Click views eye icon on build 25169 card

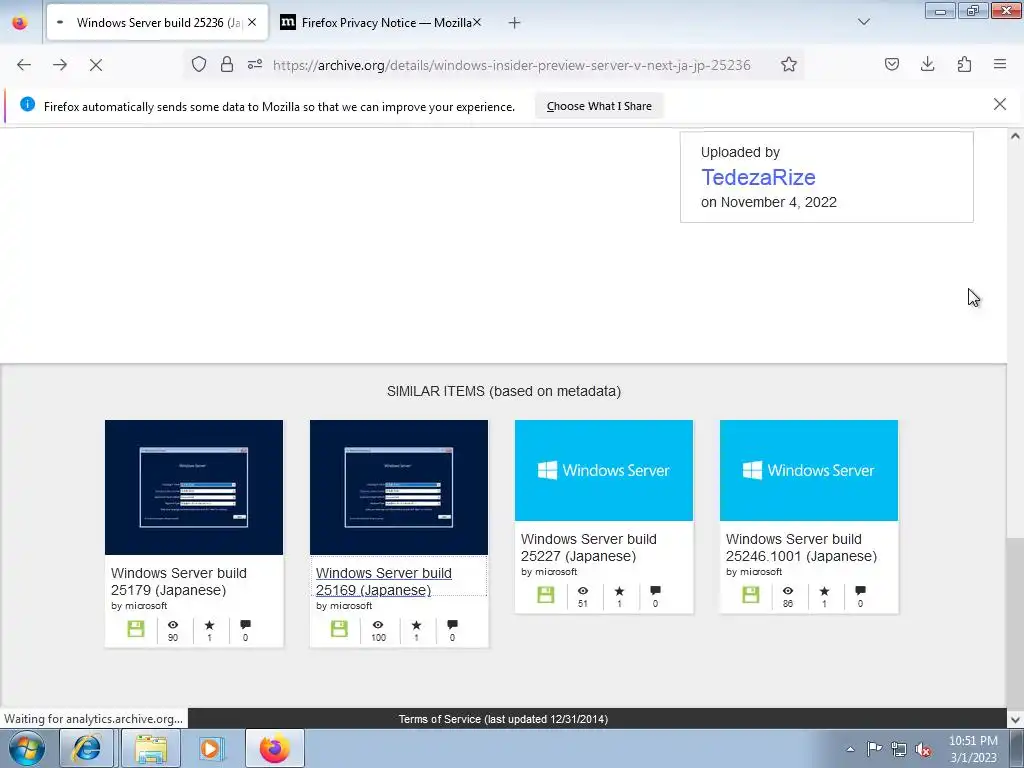(378, 625)
